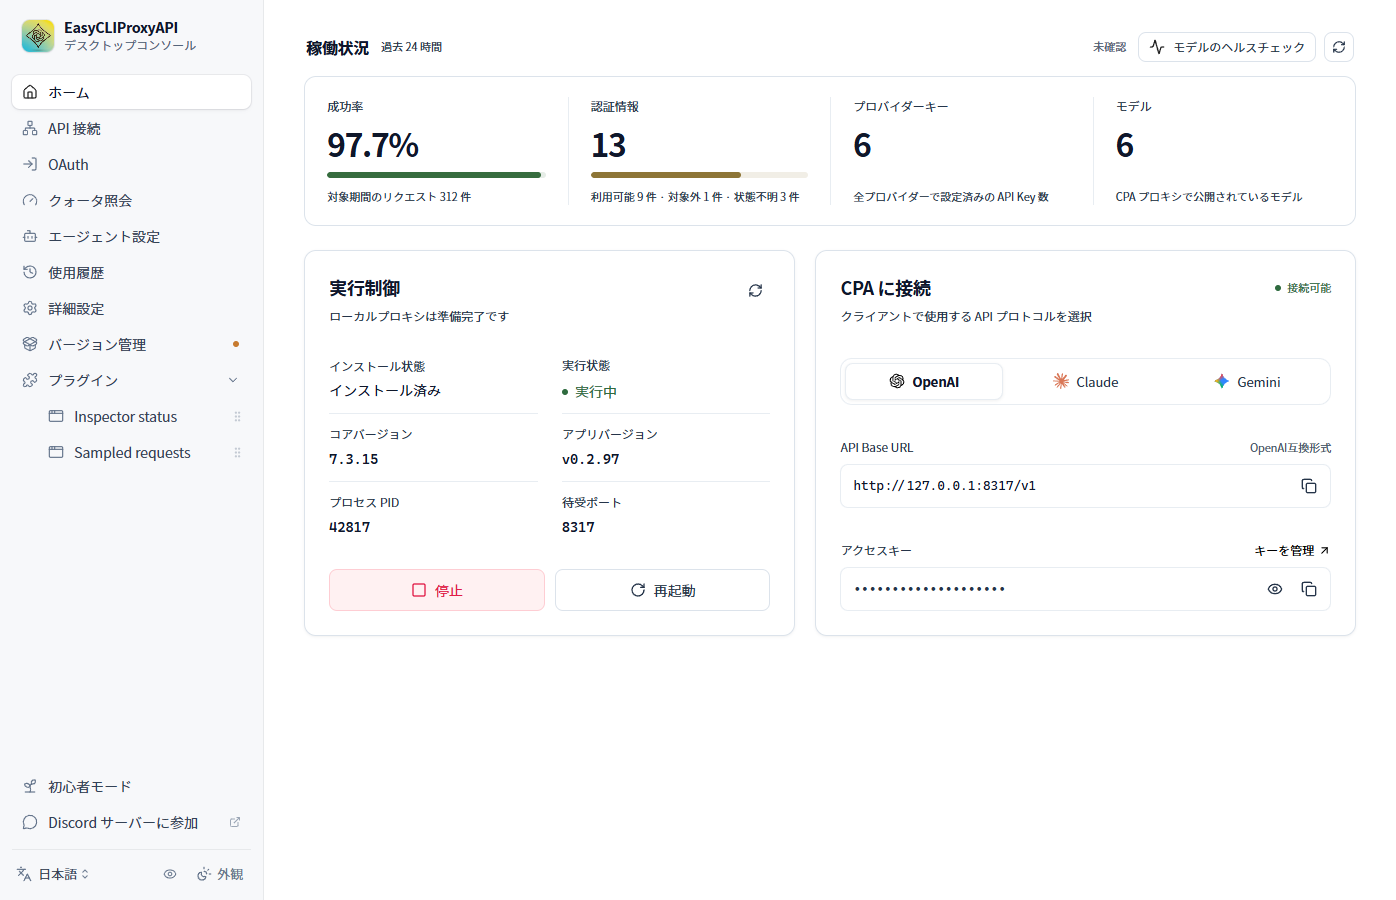
Task: Click the API Base URL field
Action: [x=1085, y=486]
